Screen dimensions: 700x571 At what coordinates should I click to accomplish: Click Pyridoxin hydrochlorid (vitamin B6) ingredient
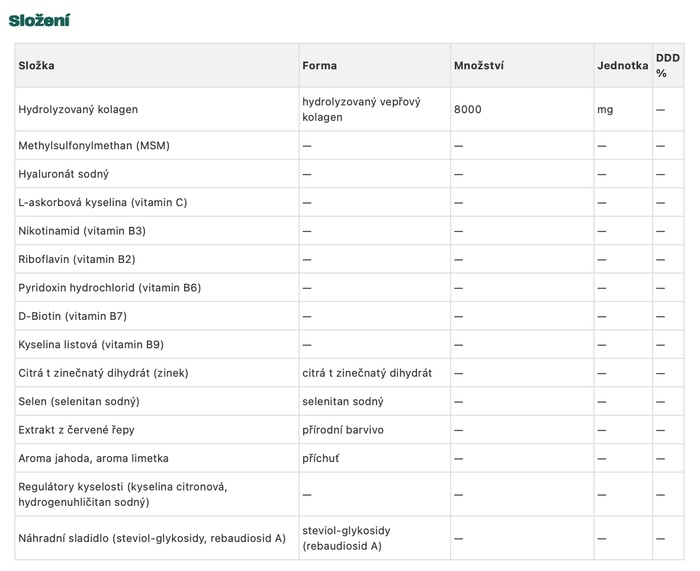click(x=110, y=288)
